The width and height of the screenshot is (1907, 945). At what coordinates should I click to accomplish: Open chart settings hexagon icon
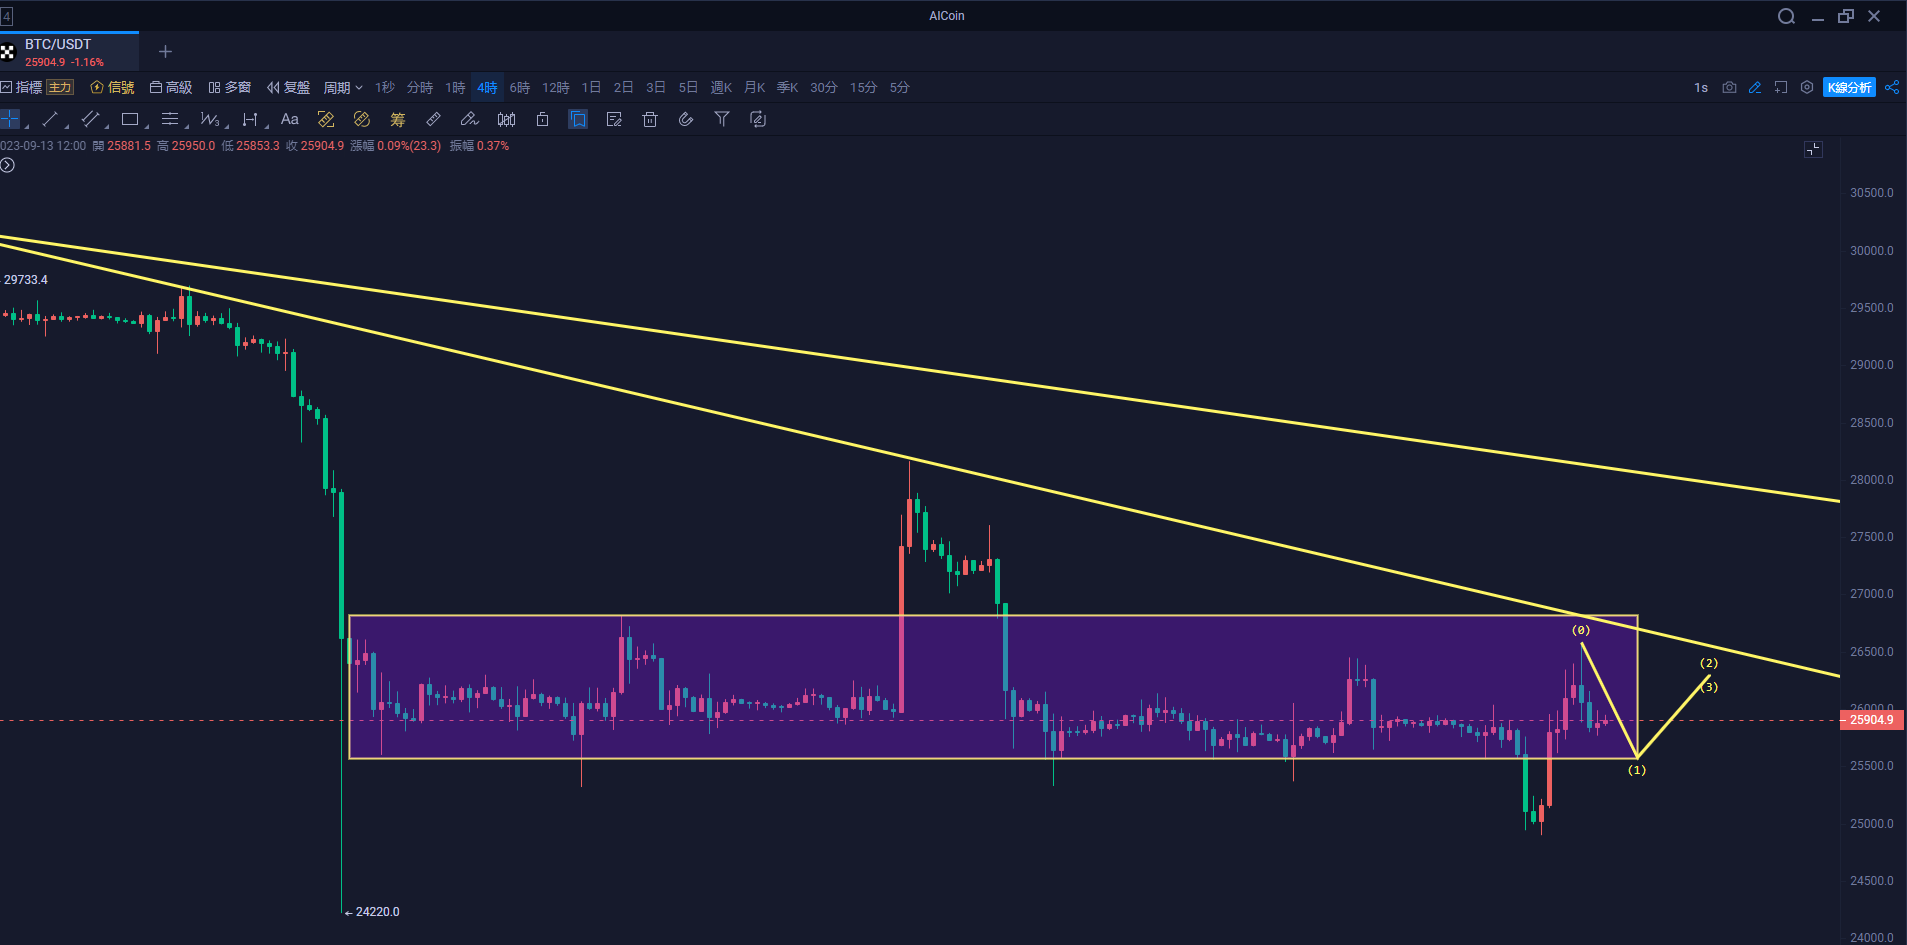pyautogui.click(x=1806, y=88)
